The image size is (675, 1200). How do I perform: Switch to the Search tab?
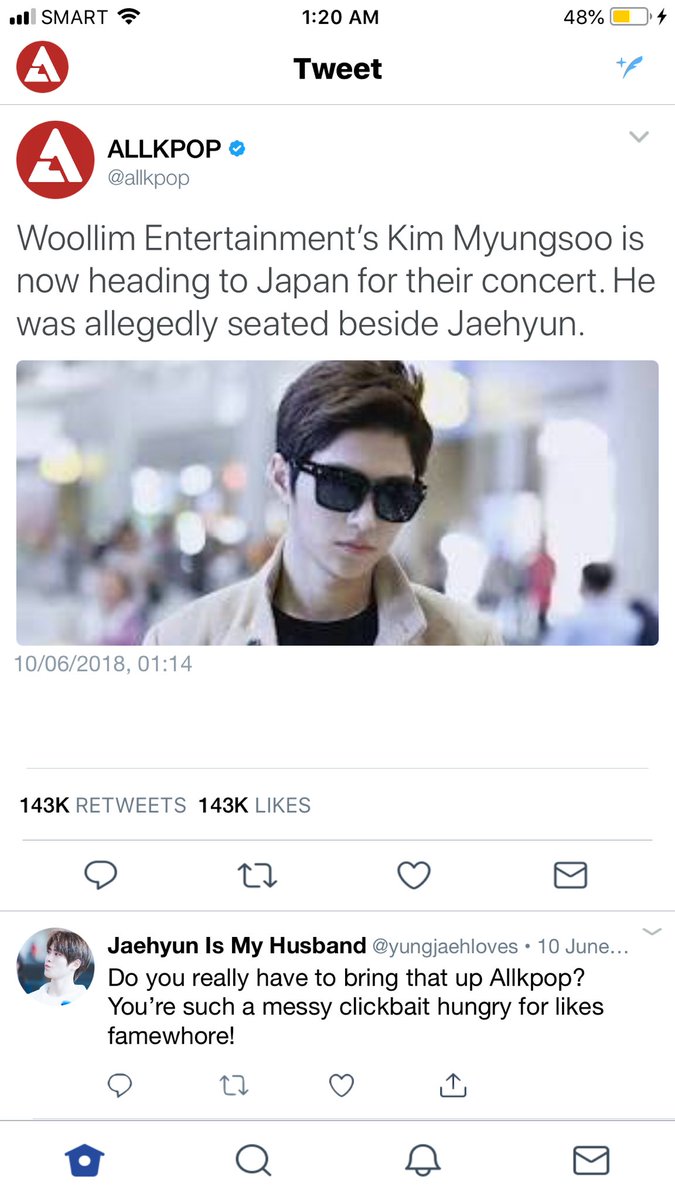coord(253,1160)
